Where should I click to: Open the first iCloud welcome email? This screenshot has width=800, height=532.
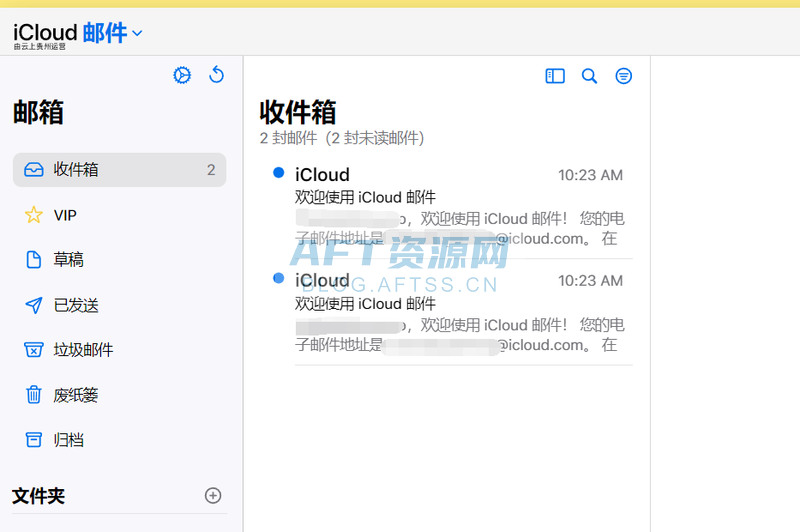pyautogui.click(x=458, y=207)
